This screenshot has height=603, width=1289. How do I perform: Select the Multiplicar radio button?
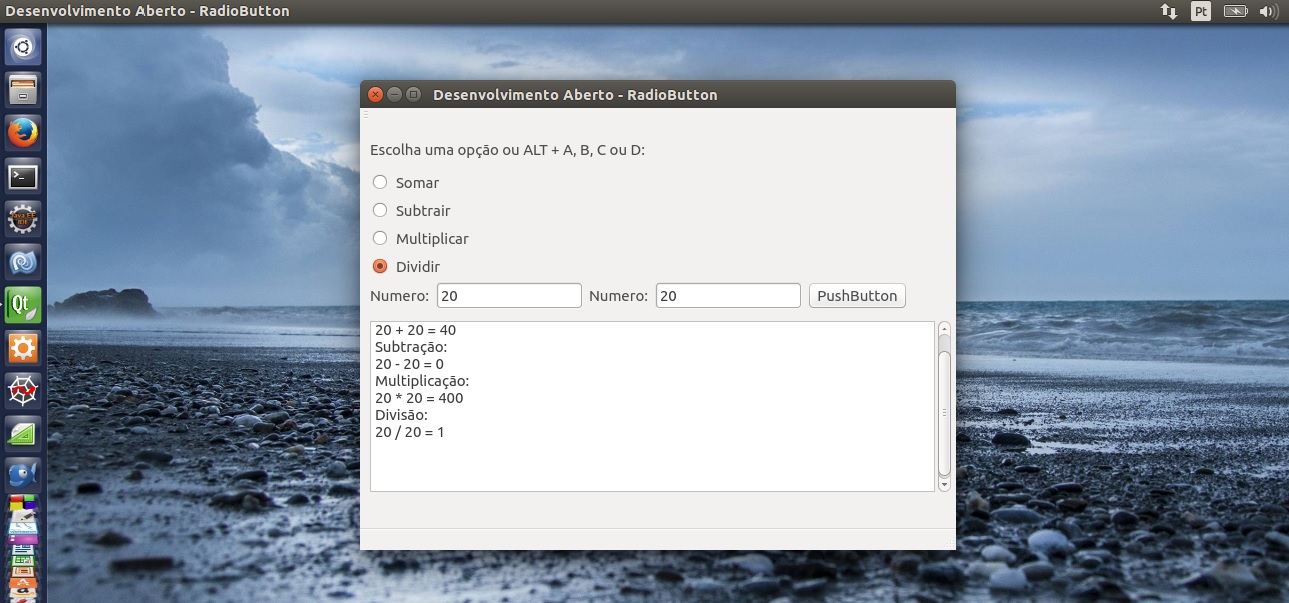380,238
